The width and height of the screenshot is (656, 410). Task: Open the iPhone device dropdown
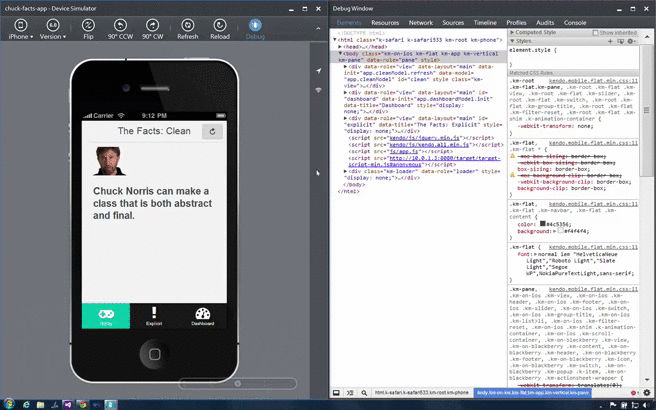[x=20, y=29]
